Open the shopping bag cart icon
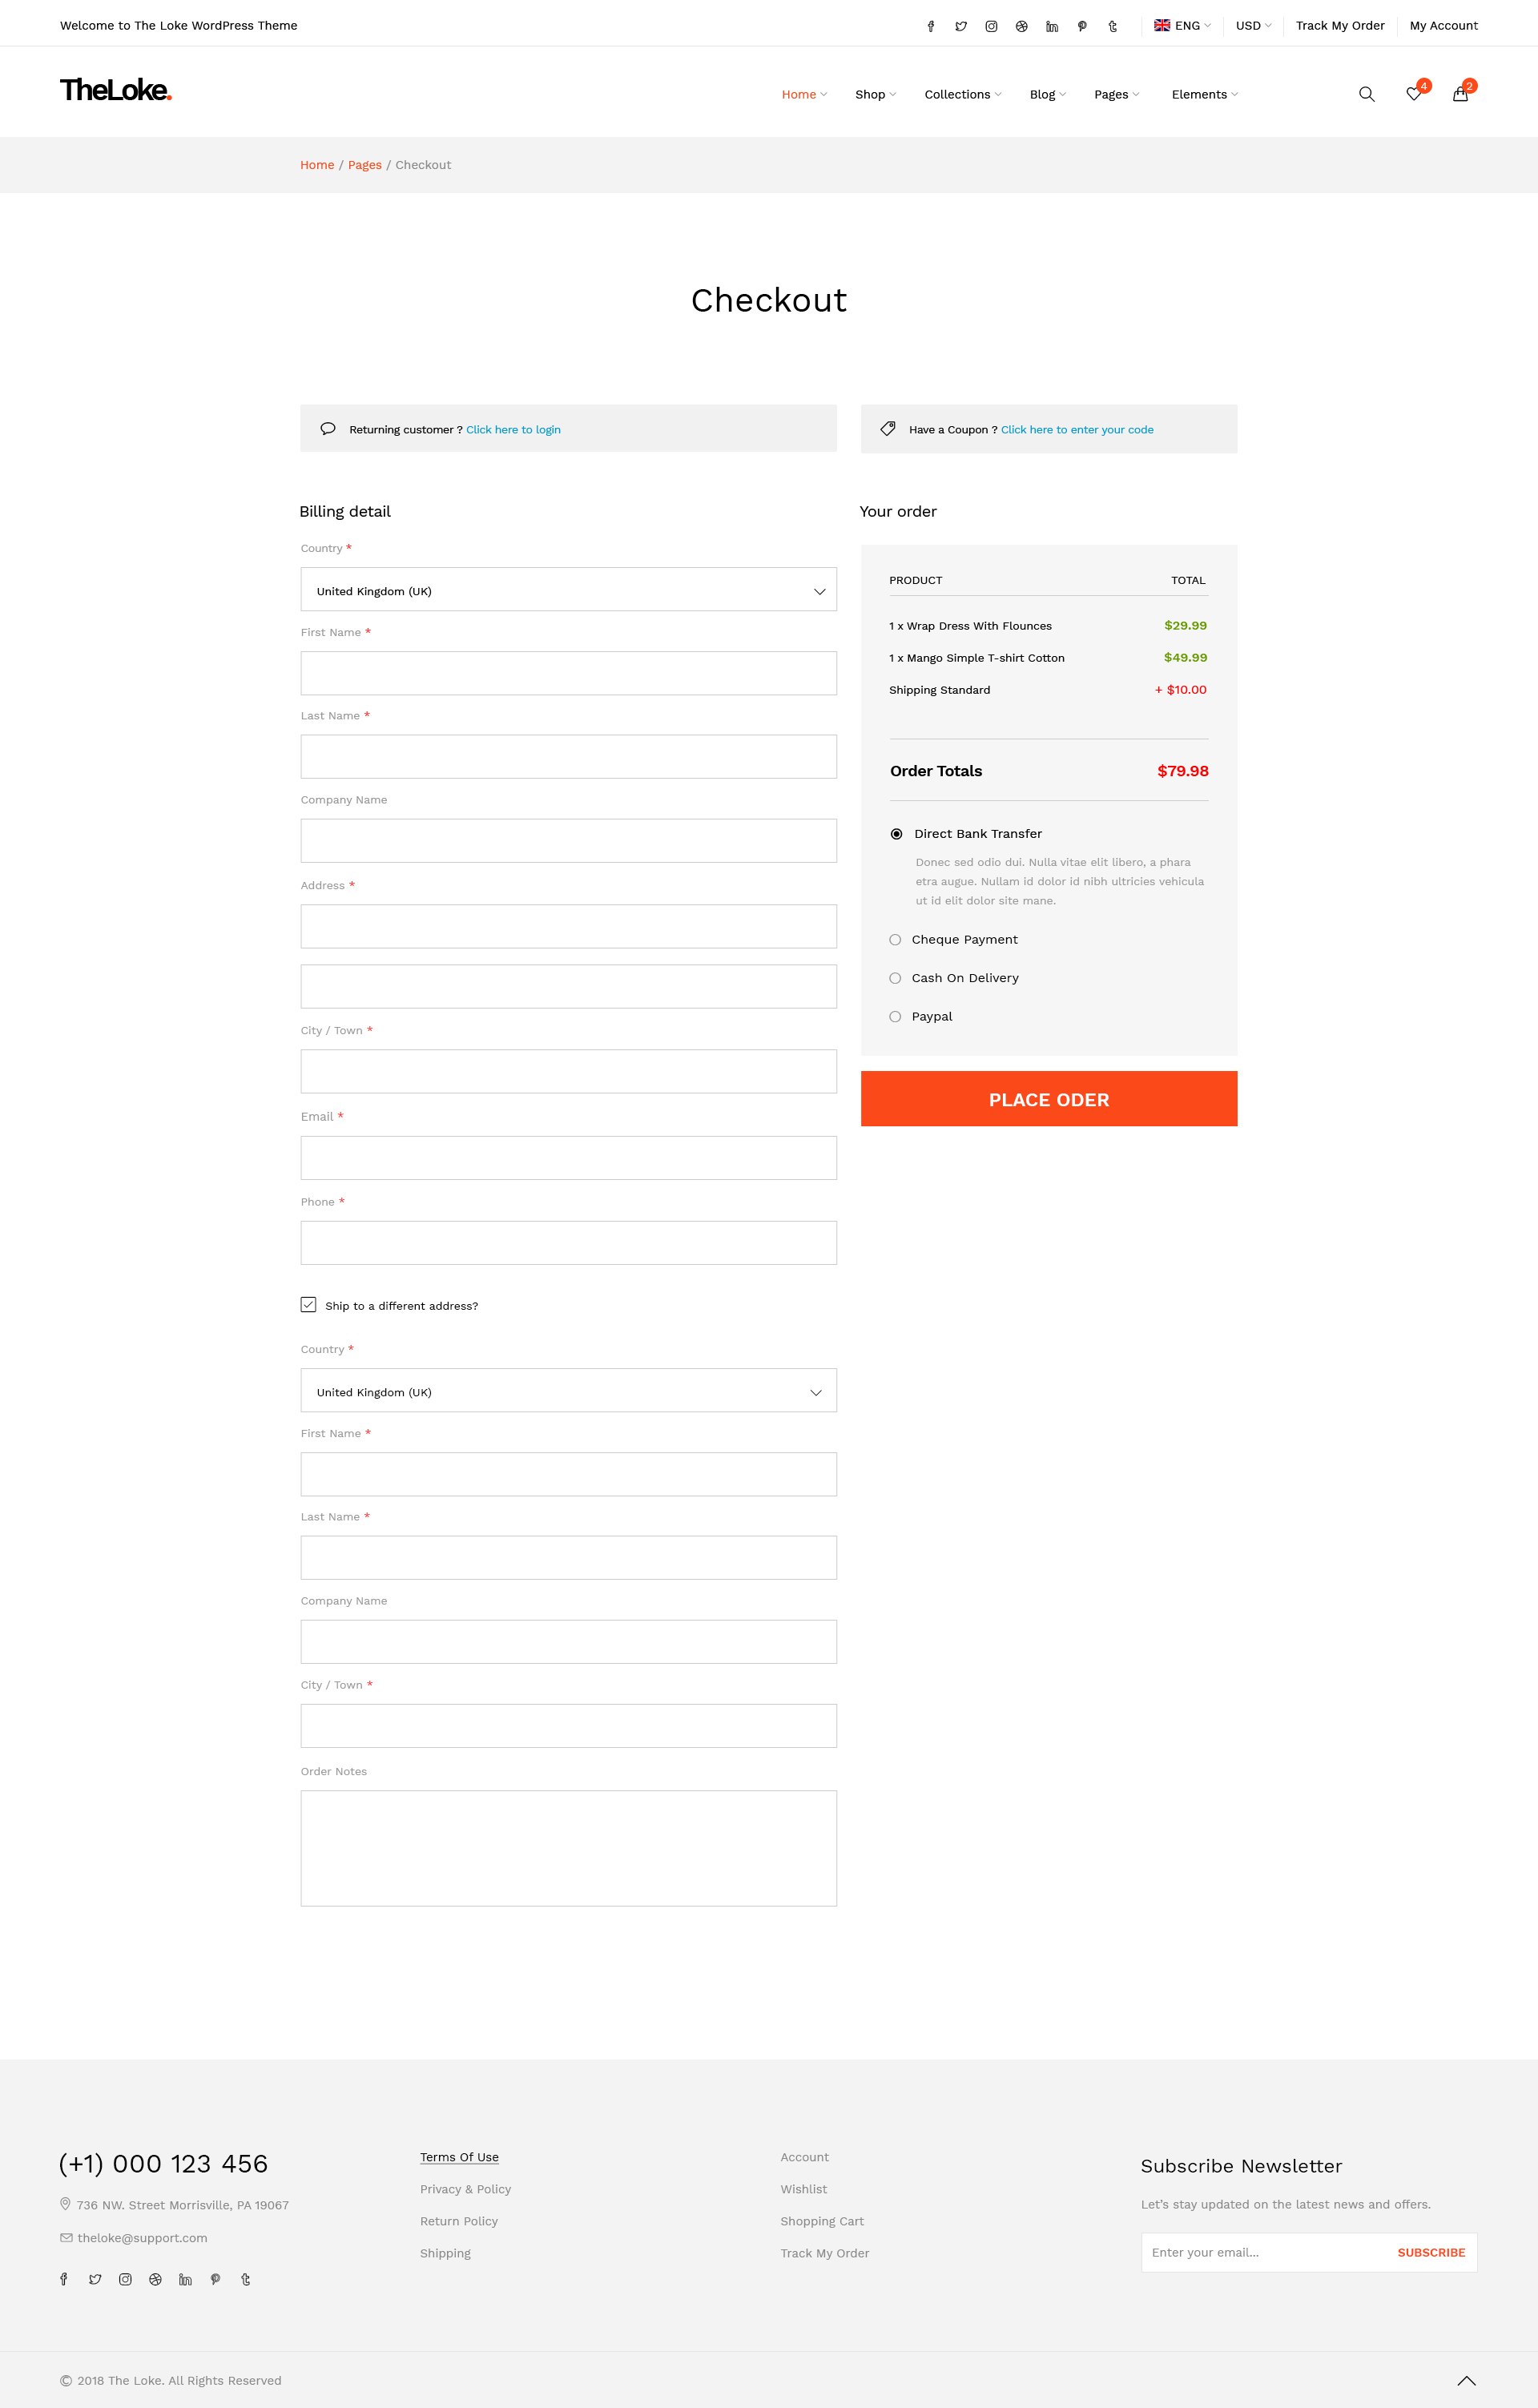This screenshot has width=1538, height=2408. pyautogui.click(x=1460, y=94)
